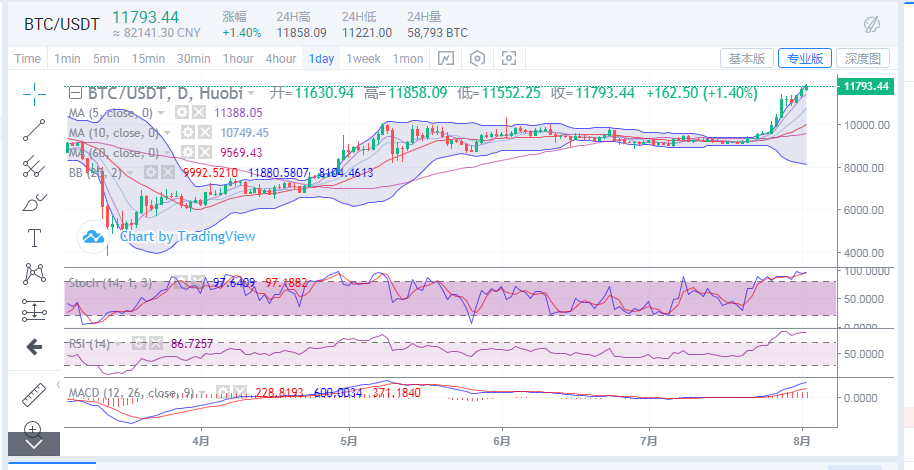Remove the MA 5 indicator
Screen dimensions: 914x470
199,113
